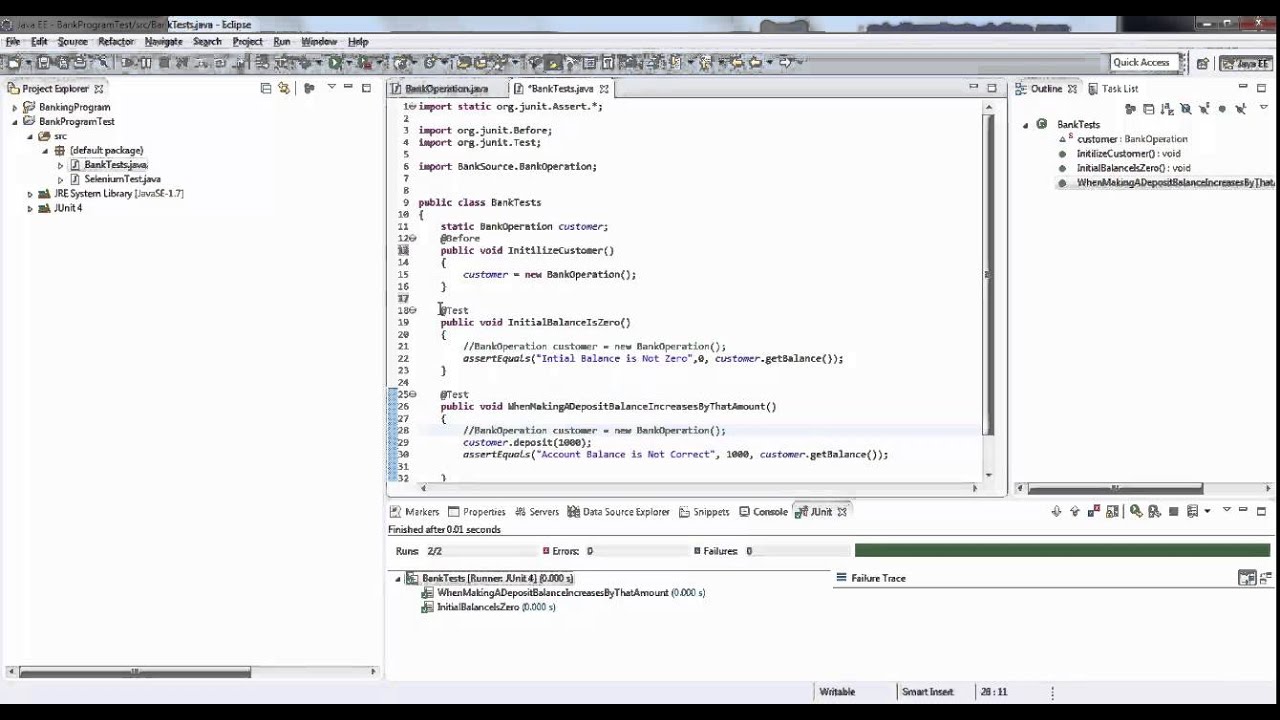Toggle Sort alphabetically in Outline view

[x=1167, y=109]
